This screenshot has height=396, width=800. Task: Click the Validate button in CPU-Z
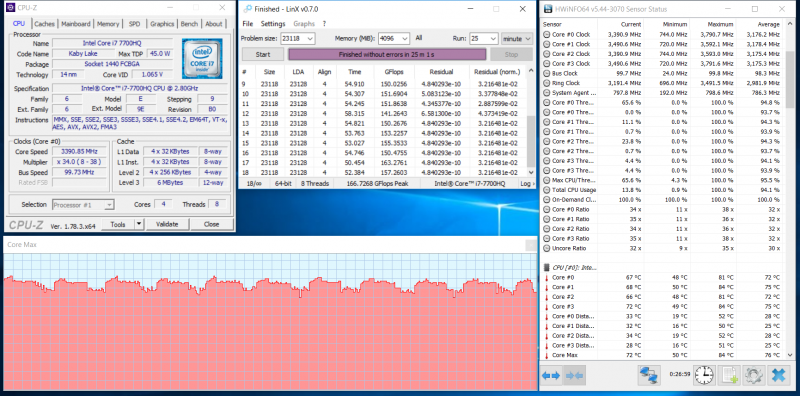167,224
